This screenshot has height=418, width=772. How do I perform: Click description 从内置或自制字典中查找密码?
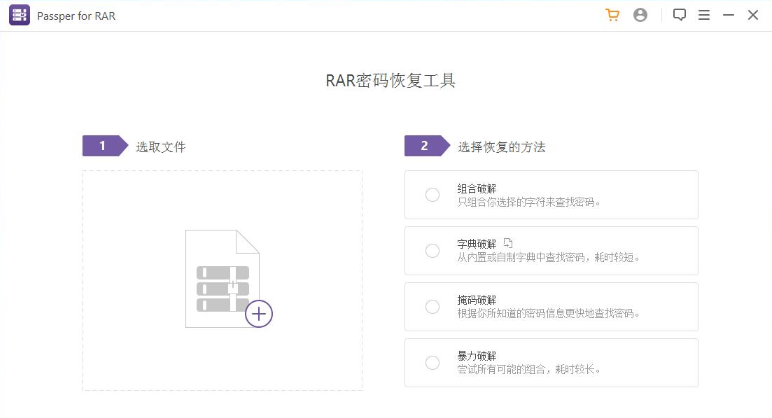(x=548, y=257)
